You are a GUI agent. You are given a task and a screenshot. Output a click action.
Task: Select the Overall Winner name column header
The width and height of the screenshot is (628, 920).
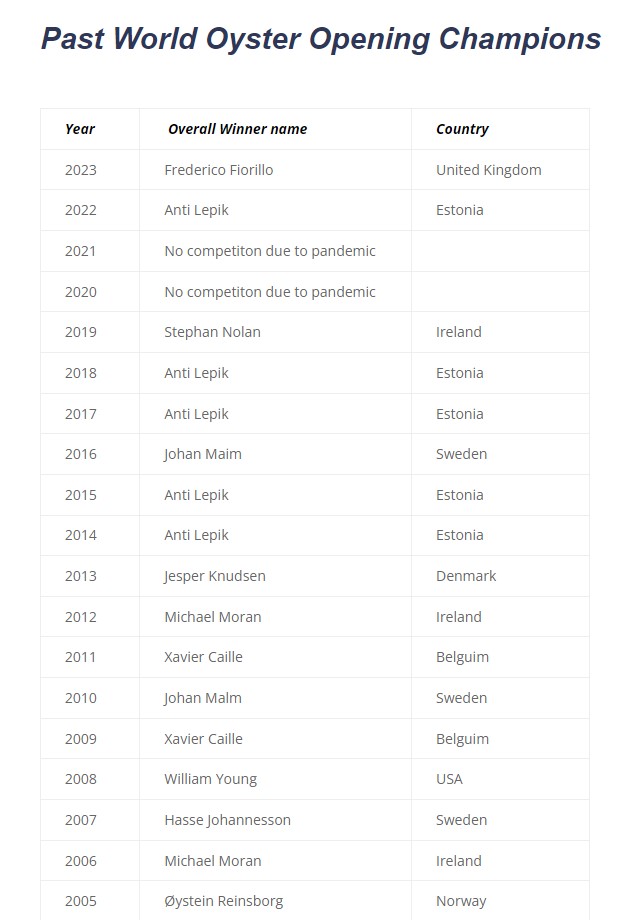coord(238,129)
